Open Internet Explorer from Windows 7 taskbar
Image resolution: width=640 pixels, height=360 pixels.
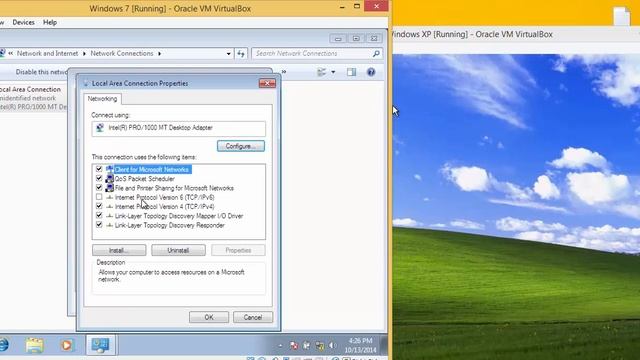coord(3,345)
